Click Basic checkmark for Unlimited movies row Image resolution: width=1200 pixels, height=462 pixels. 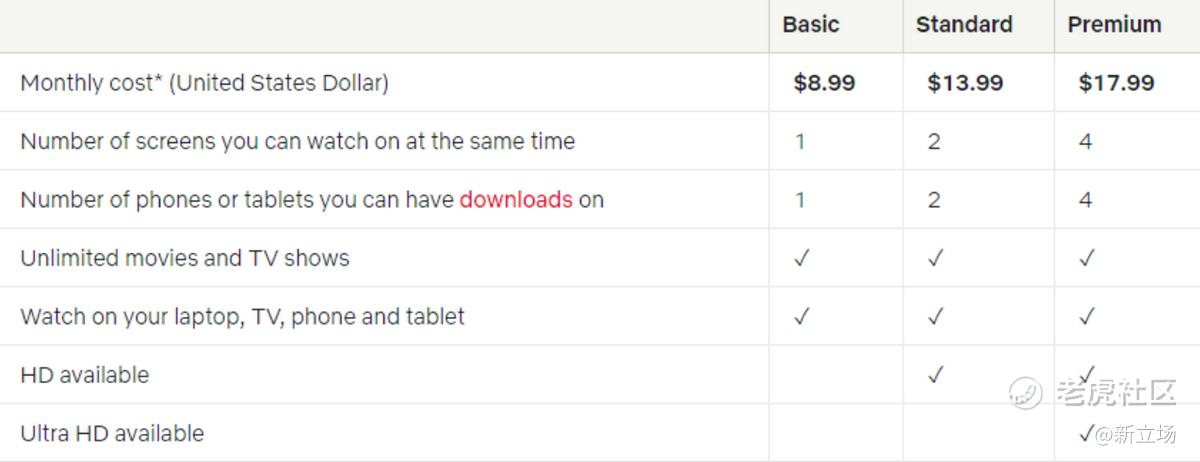tap(801, 258)
